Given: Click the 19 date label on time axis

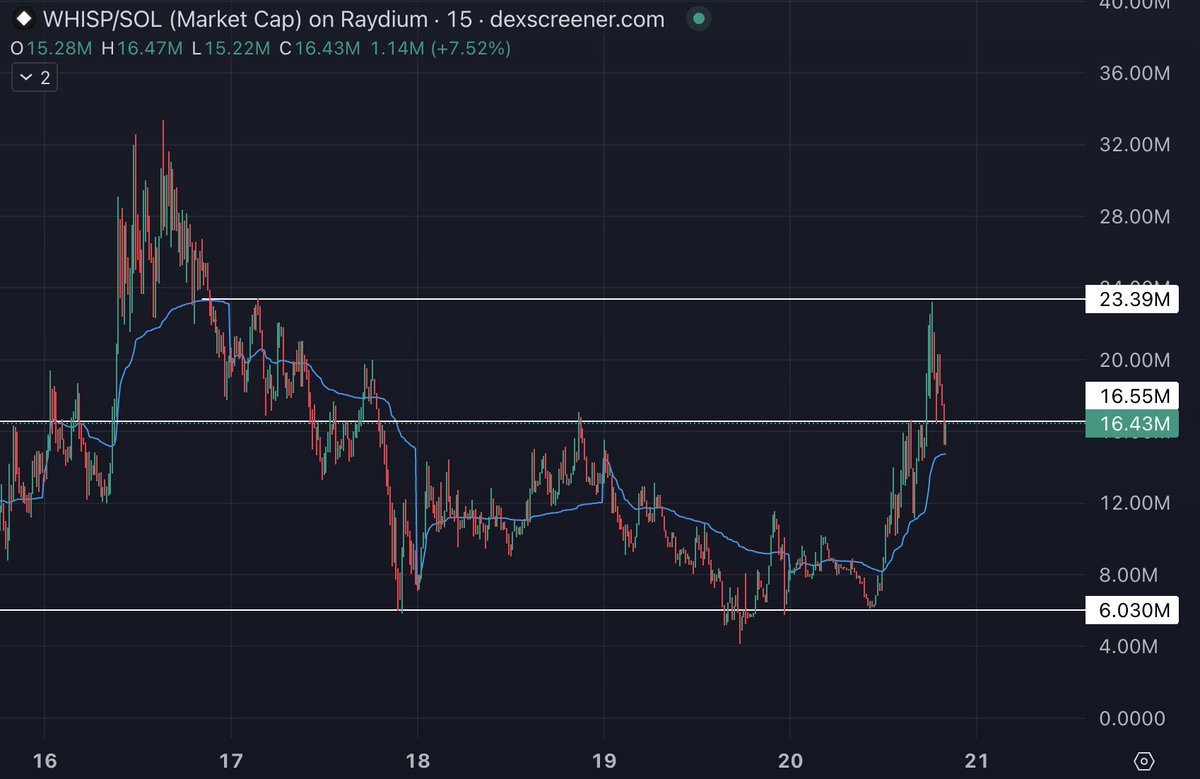Looking at the screenshot, I should [x=605, y=760].
